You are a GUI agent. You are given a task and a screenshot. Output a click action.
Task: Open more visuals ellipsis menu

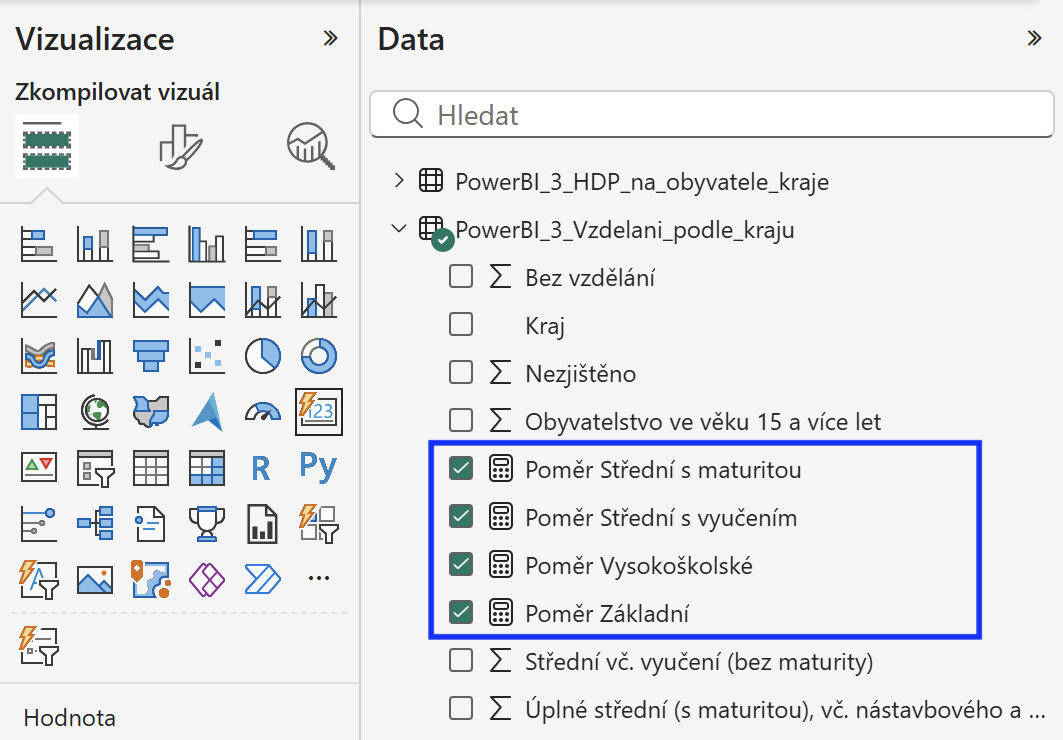(319, 578)
